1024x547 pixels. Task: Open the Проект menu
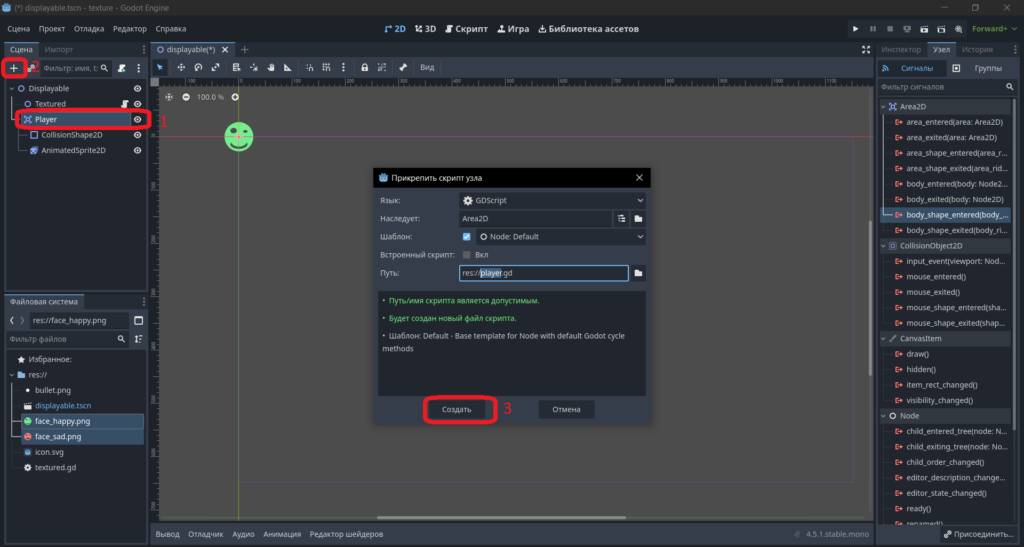click(52, 29)
